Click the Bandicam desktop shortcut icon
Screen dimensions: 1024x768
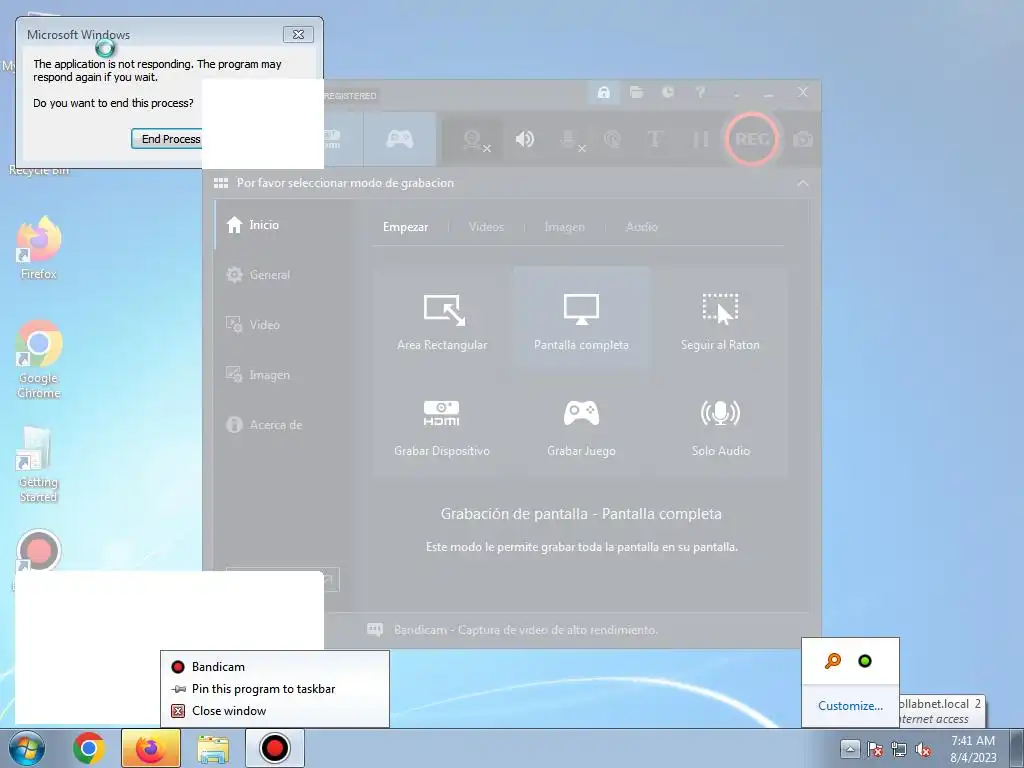39,550
